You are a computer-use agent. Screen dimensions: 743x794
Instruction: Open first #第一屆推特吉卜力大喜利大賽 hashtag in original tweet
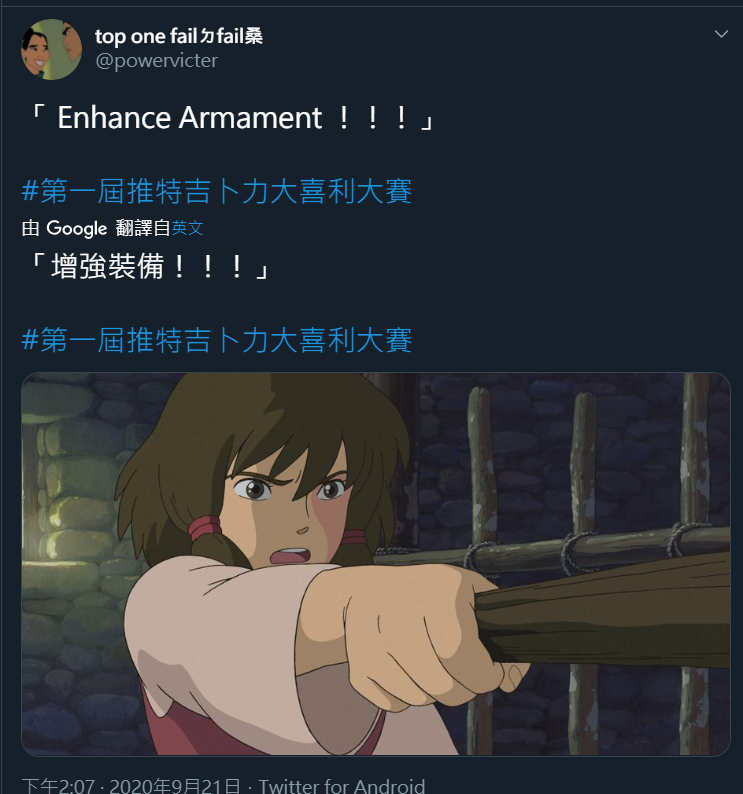pos(217,191)
